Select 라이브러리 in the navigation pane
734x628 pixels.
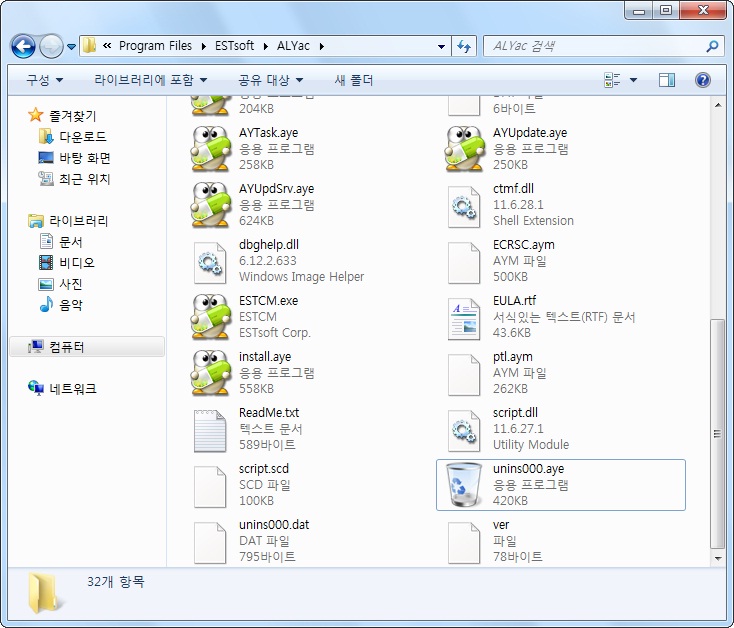79,221
